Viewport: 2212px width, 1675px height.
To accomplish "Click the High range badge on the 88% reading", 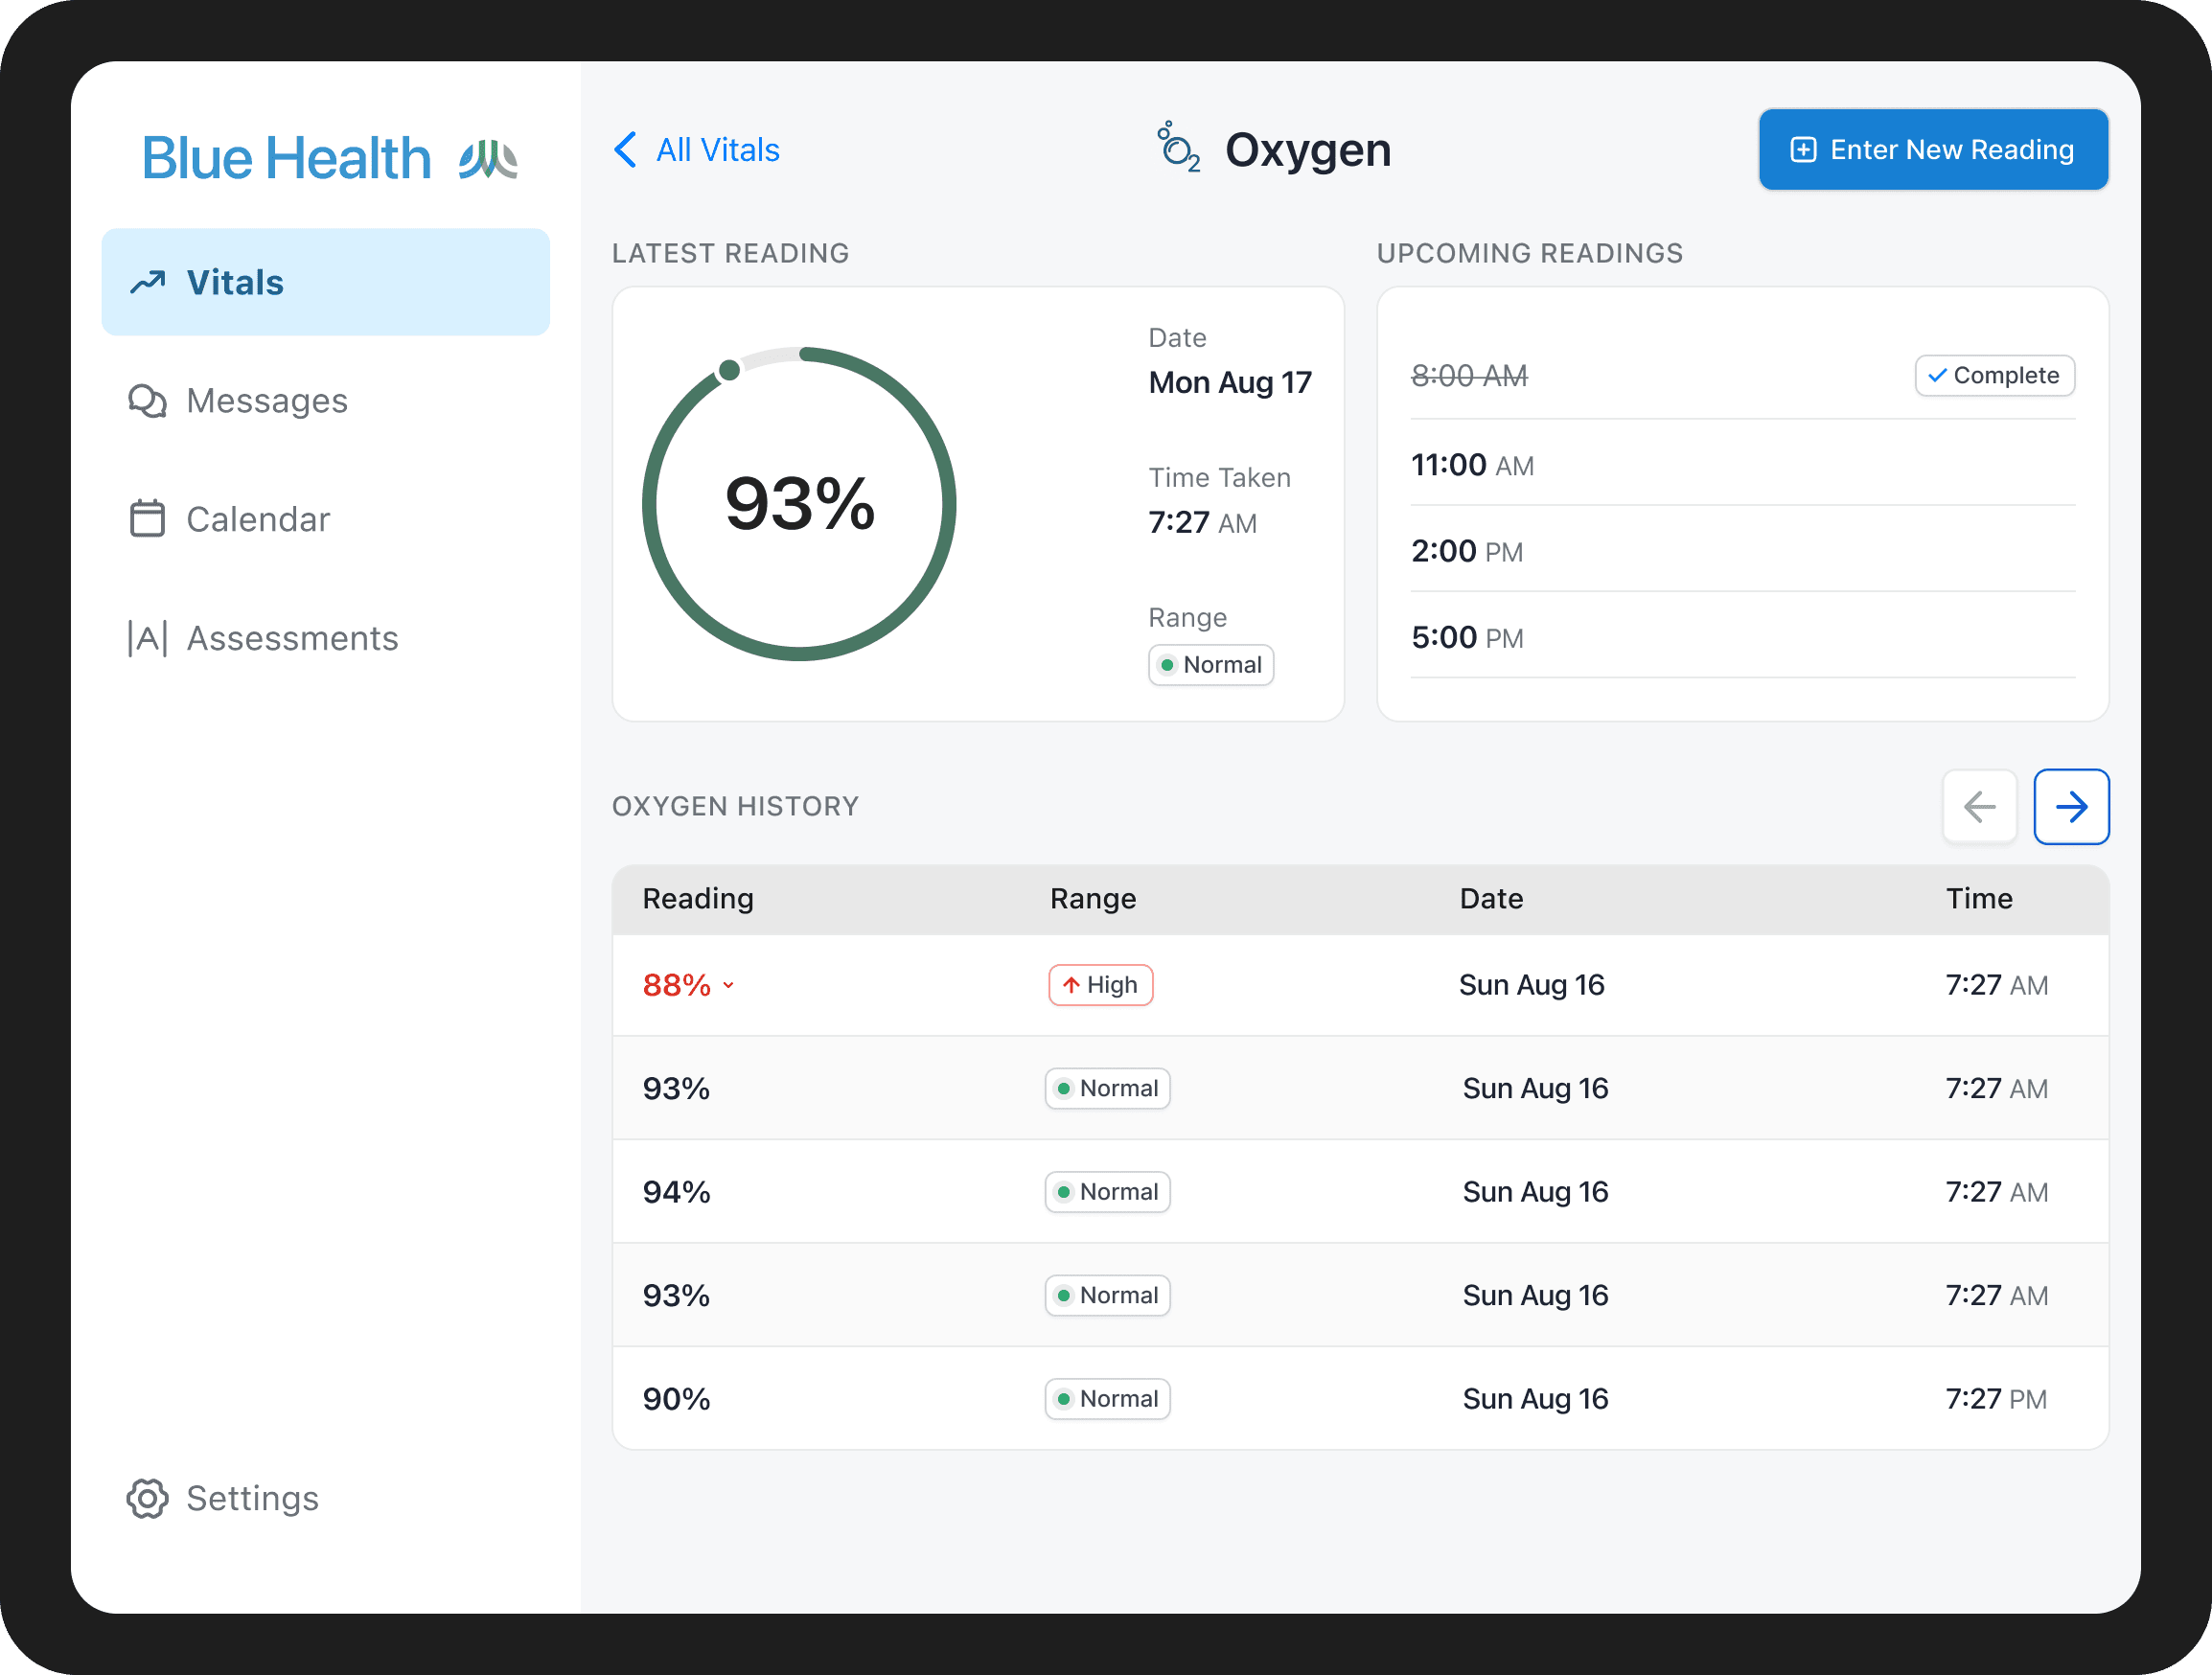I will point(1100,985).
